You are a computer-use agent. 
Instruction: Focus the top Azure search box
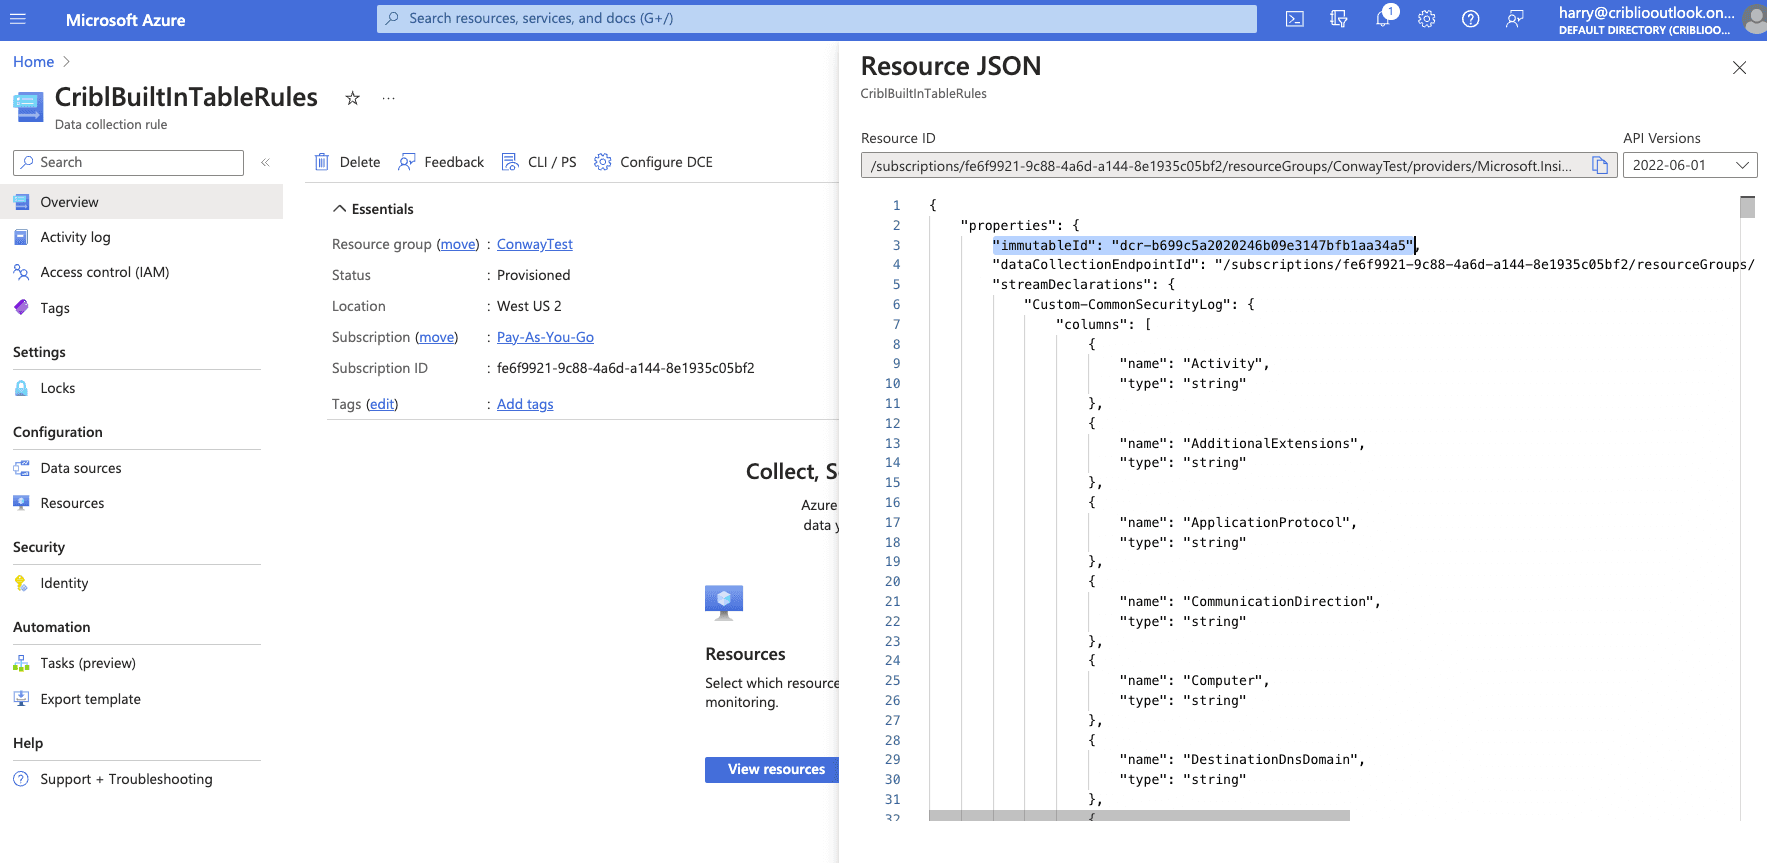[x=816, y=19]
